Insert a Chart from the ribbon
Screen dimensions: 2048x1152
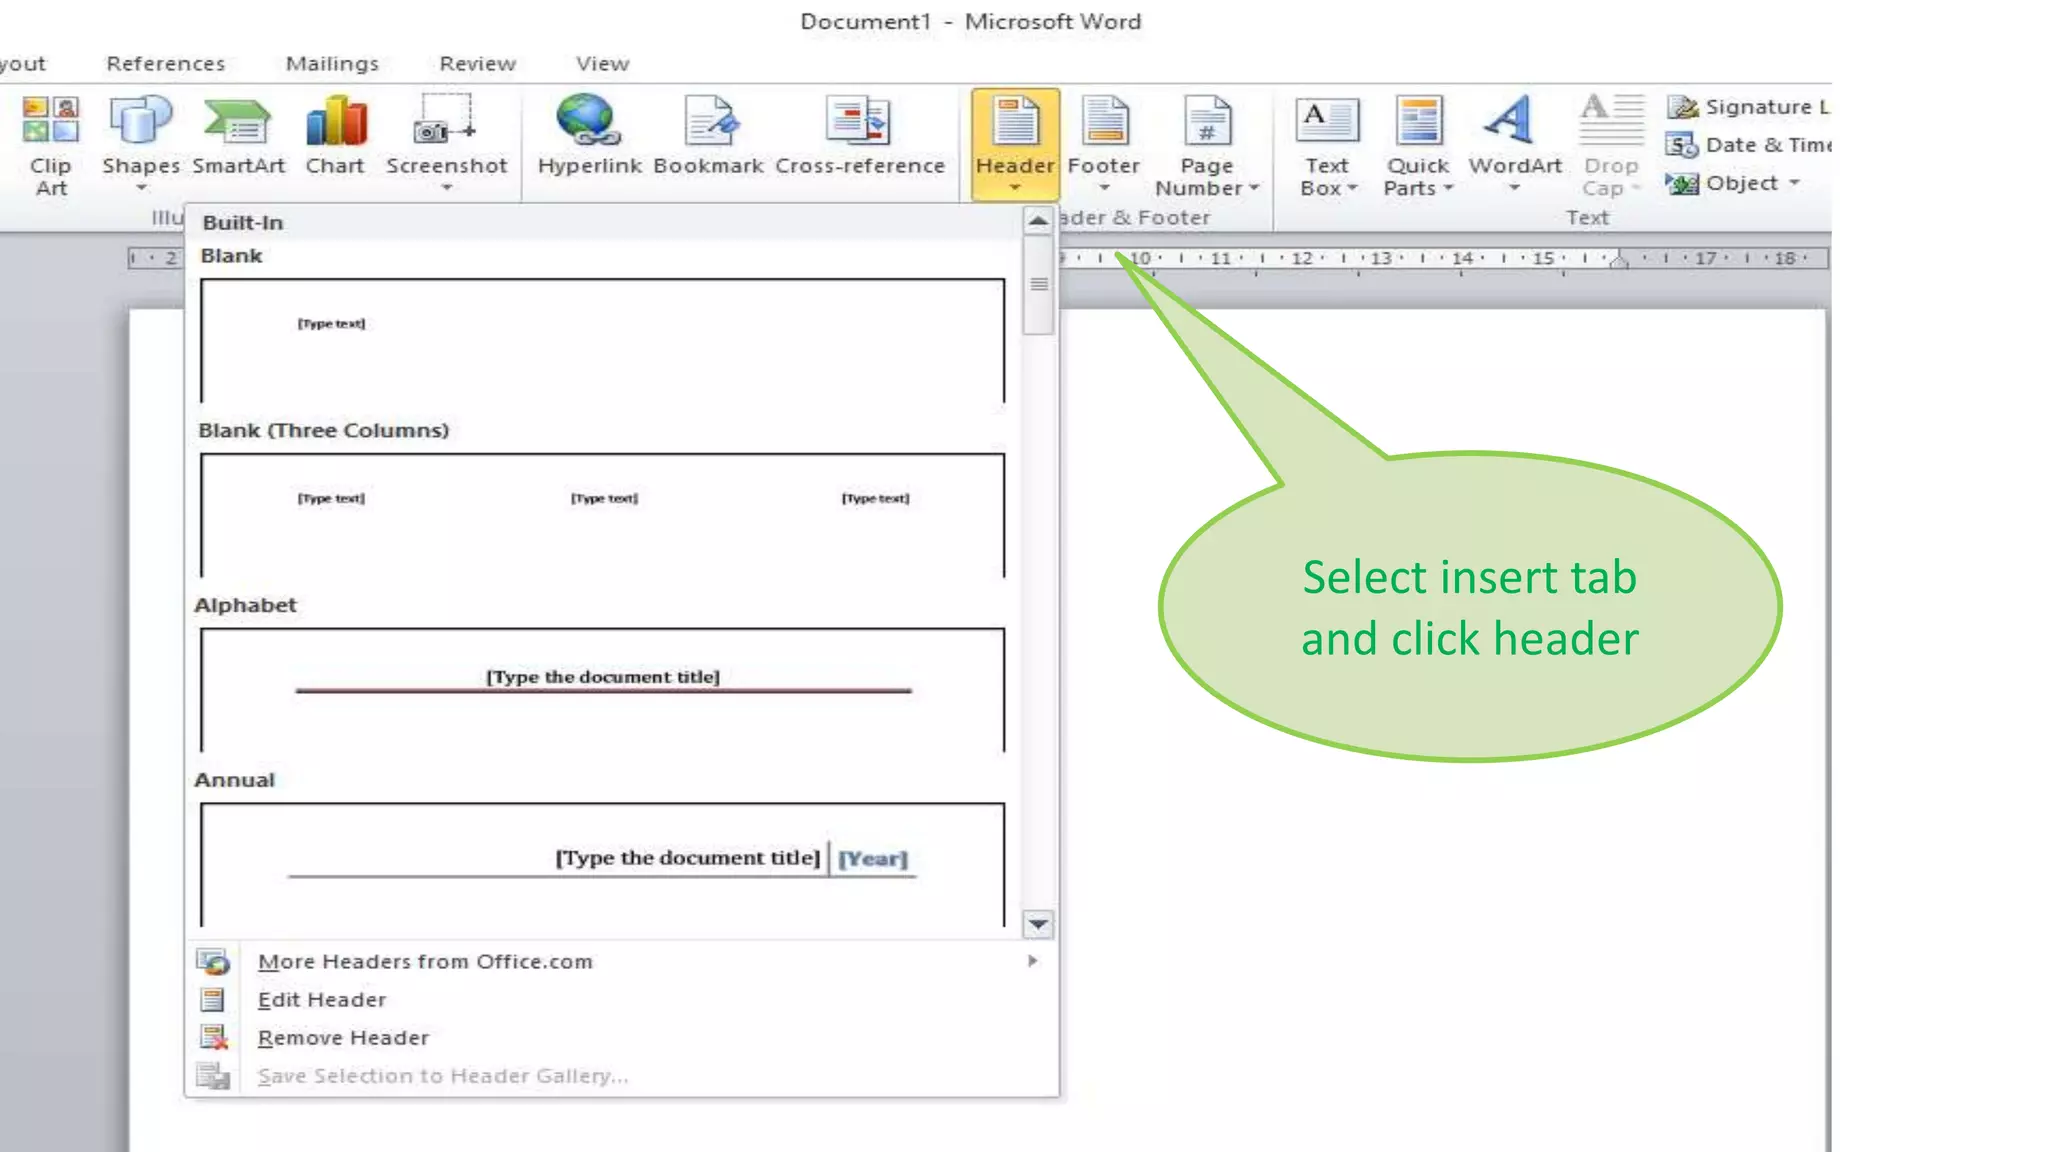(336, 123)
